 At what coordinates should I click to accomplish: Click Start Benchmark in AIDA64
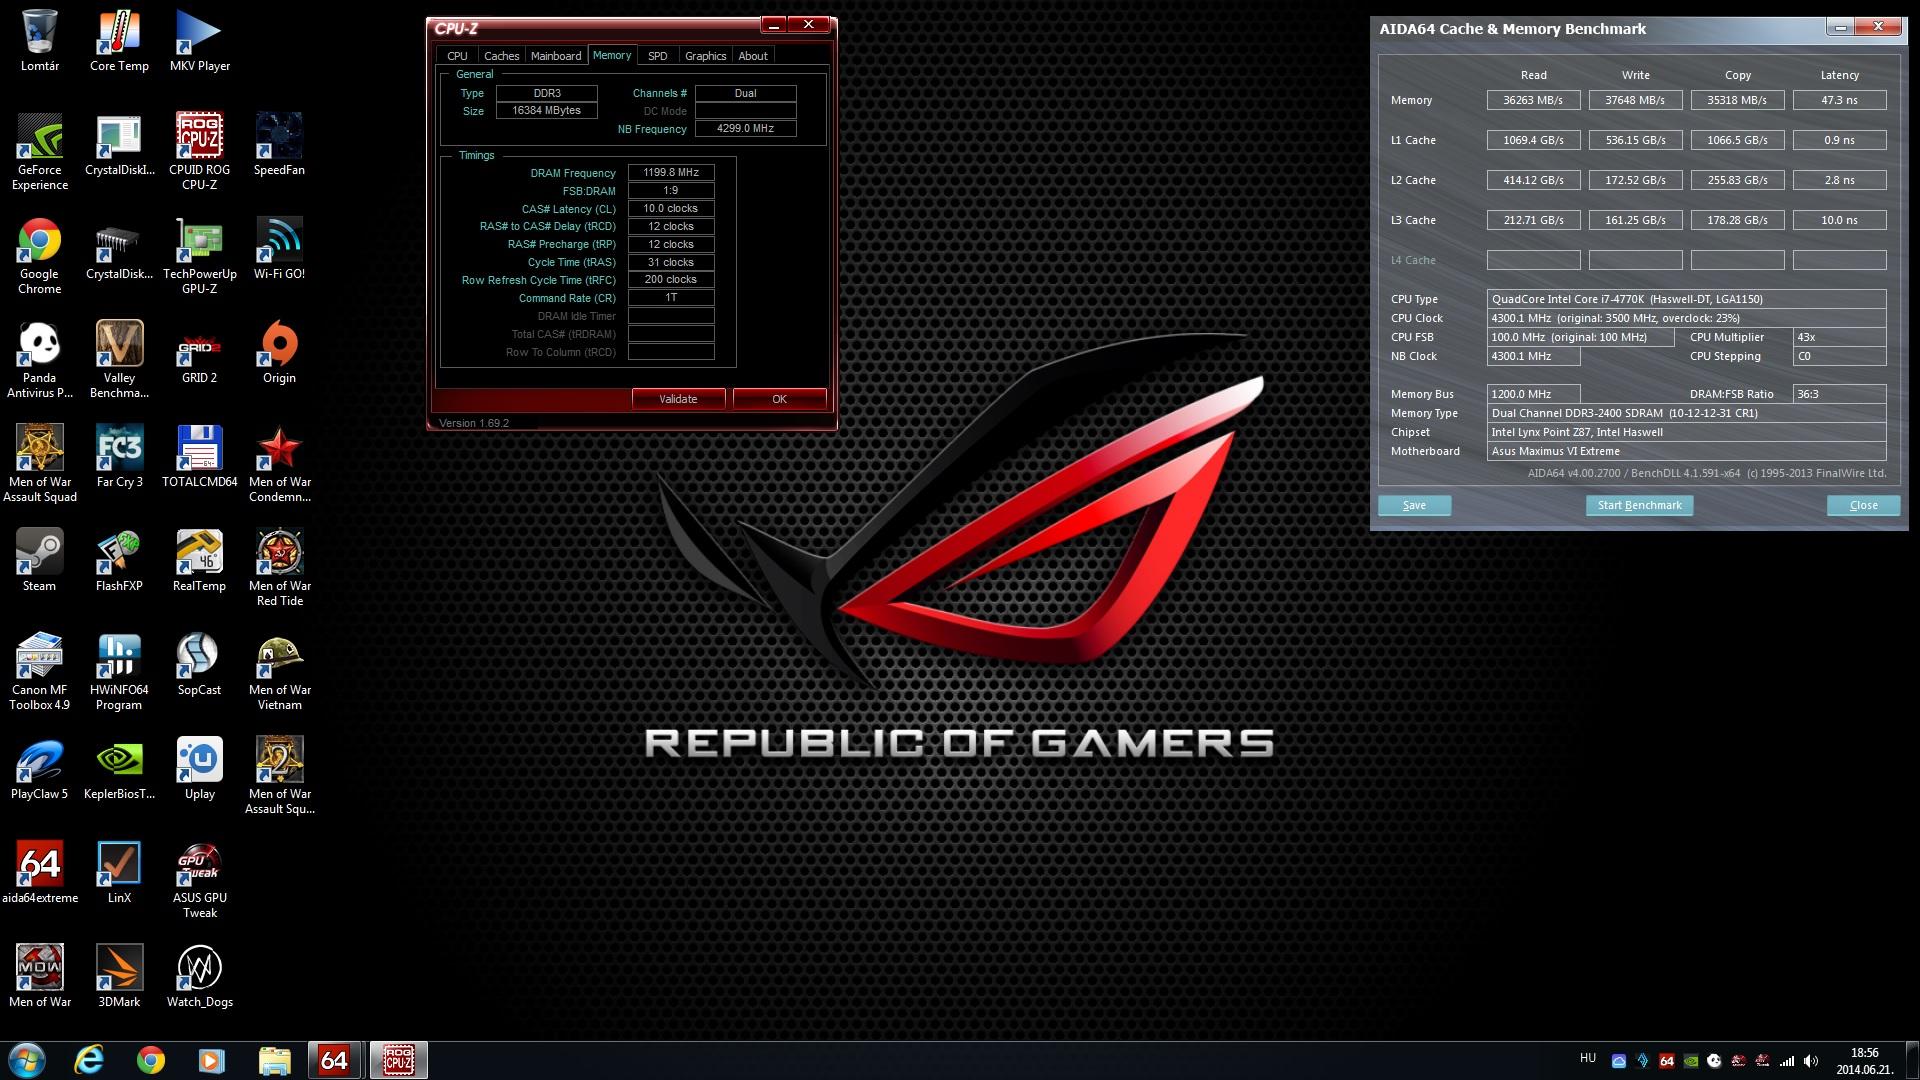click(1639, 505)
